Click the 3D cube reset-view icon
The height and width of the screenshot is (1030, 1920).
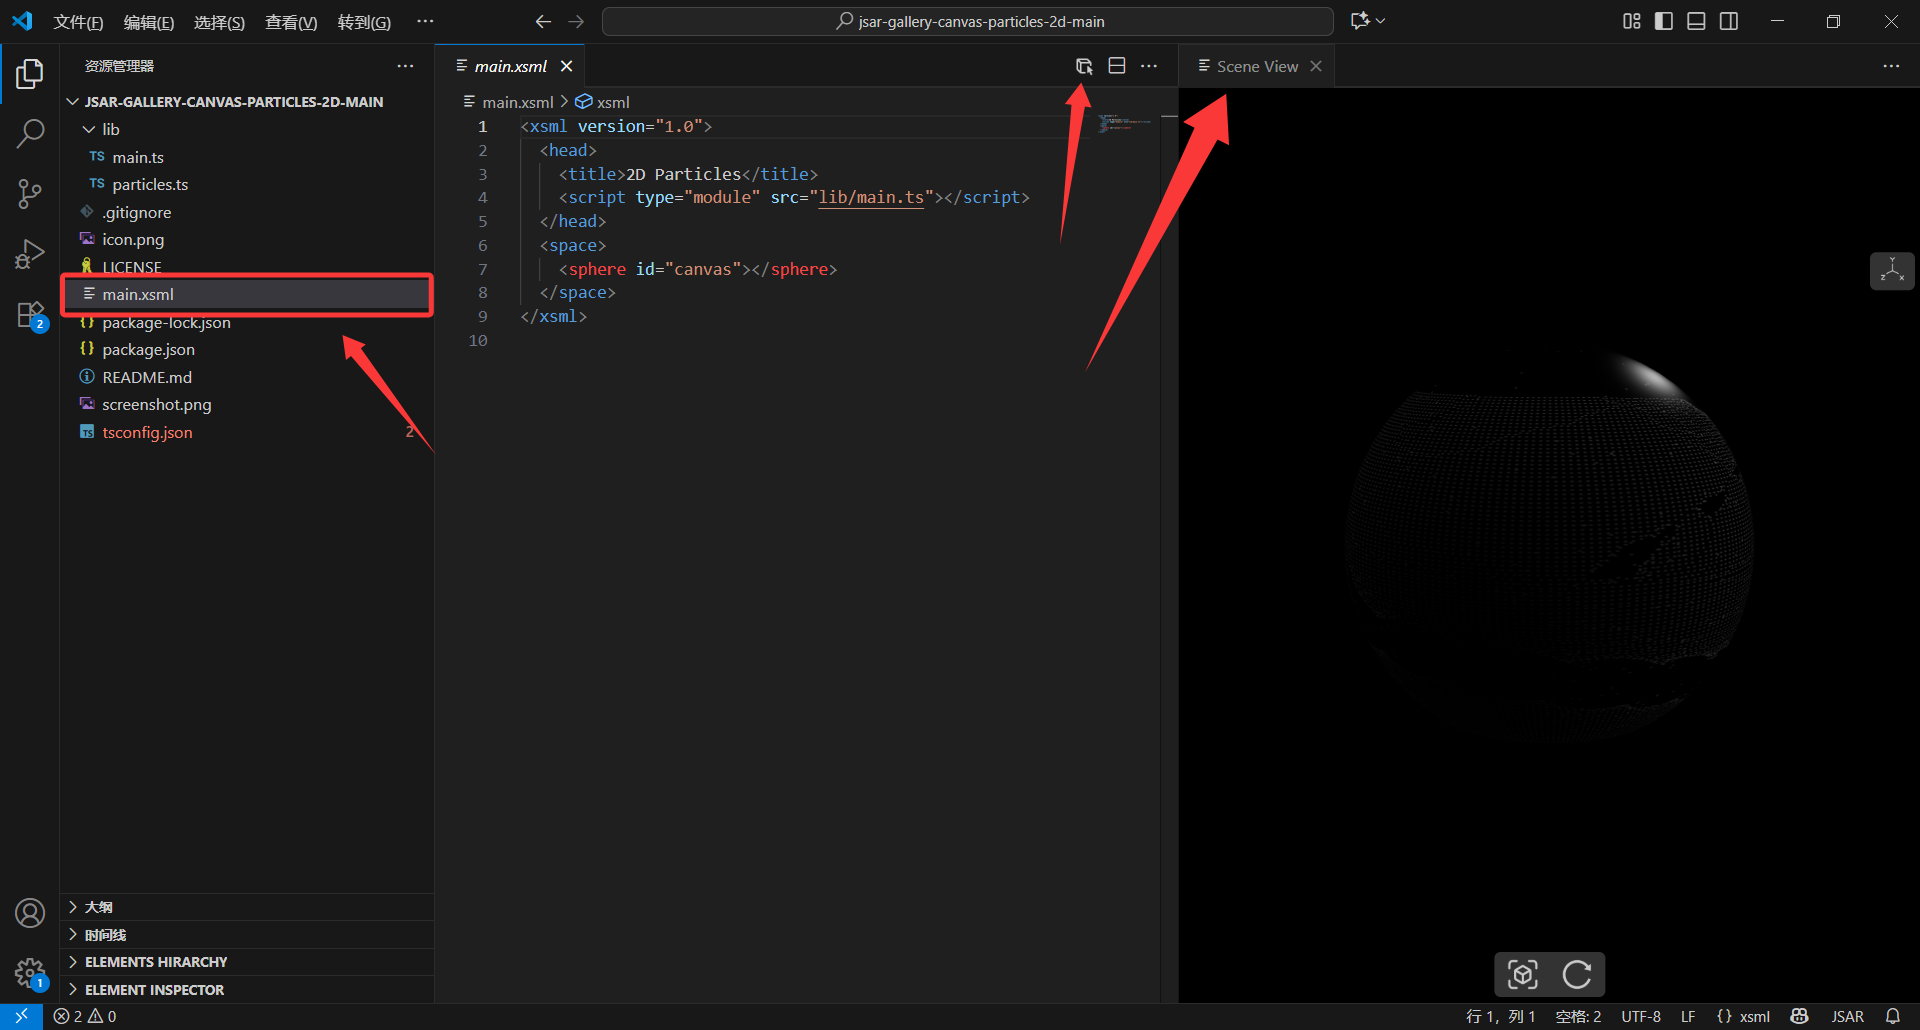1522,974
